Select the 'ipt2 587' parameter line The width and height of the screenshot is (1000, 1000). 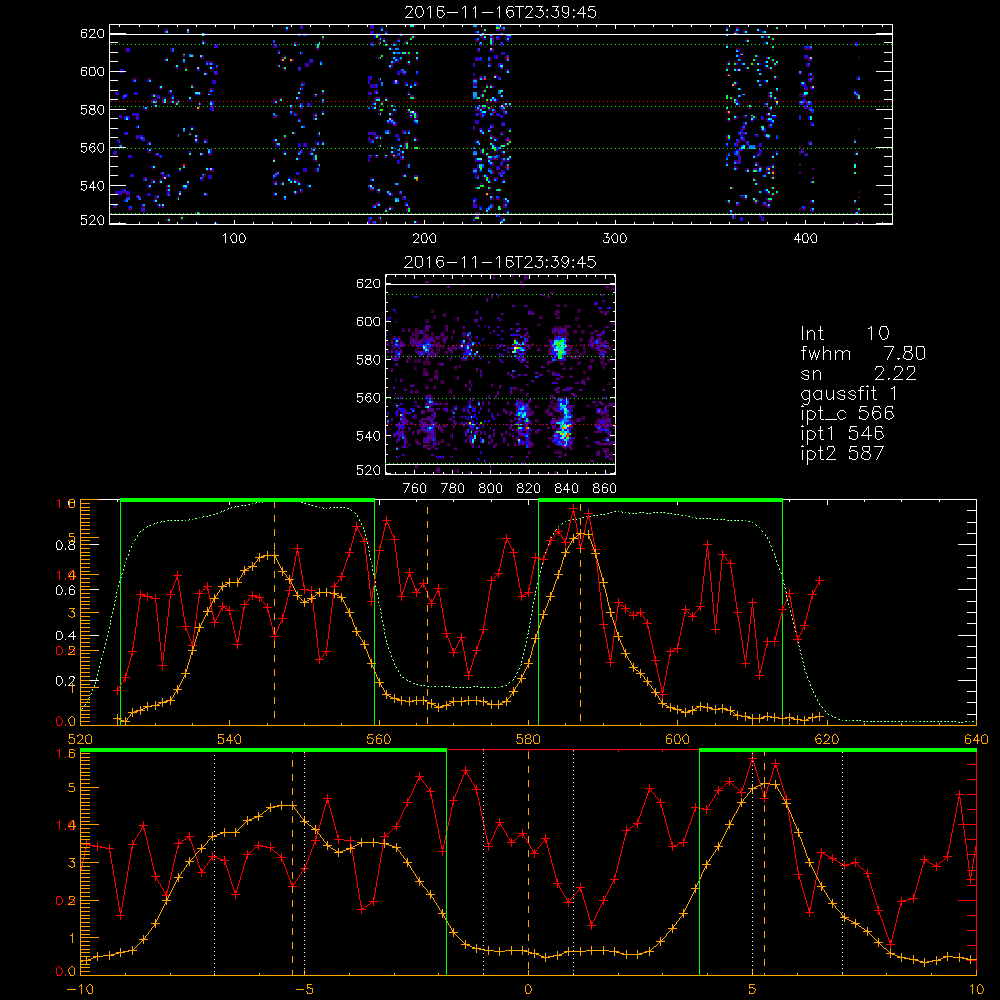click(x=842, y=453)
